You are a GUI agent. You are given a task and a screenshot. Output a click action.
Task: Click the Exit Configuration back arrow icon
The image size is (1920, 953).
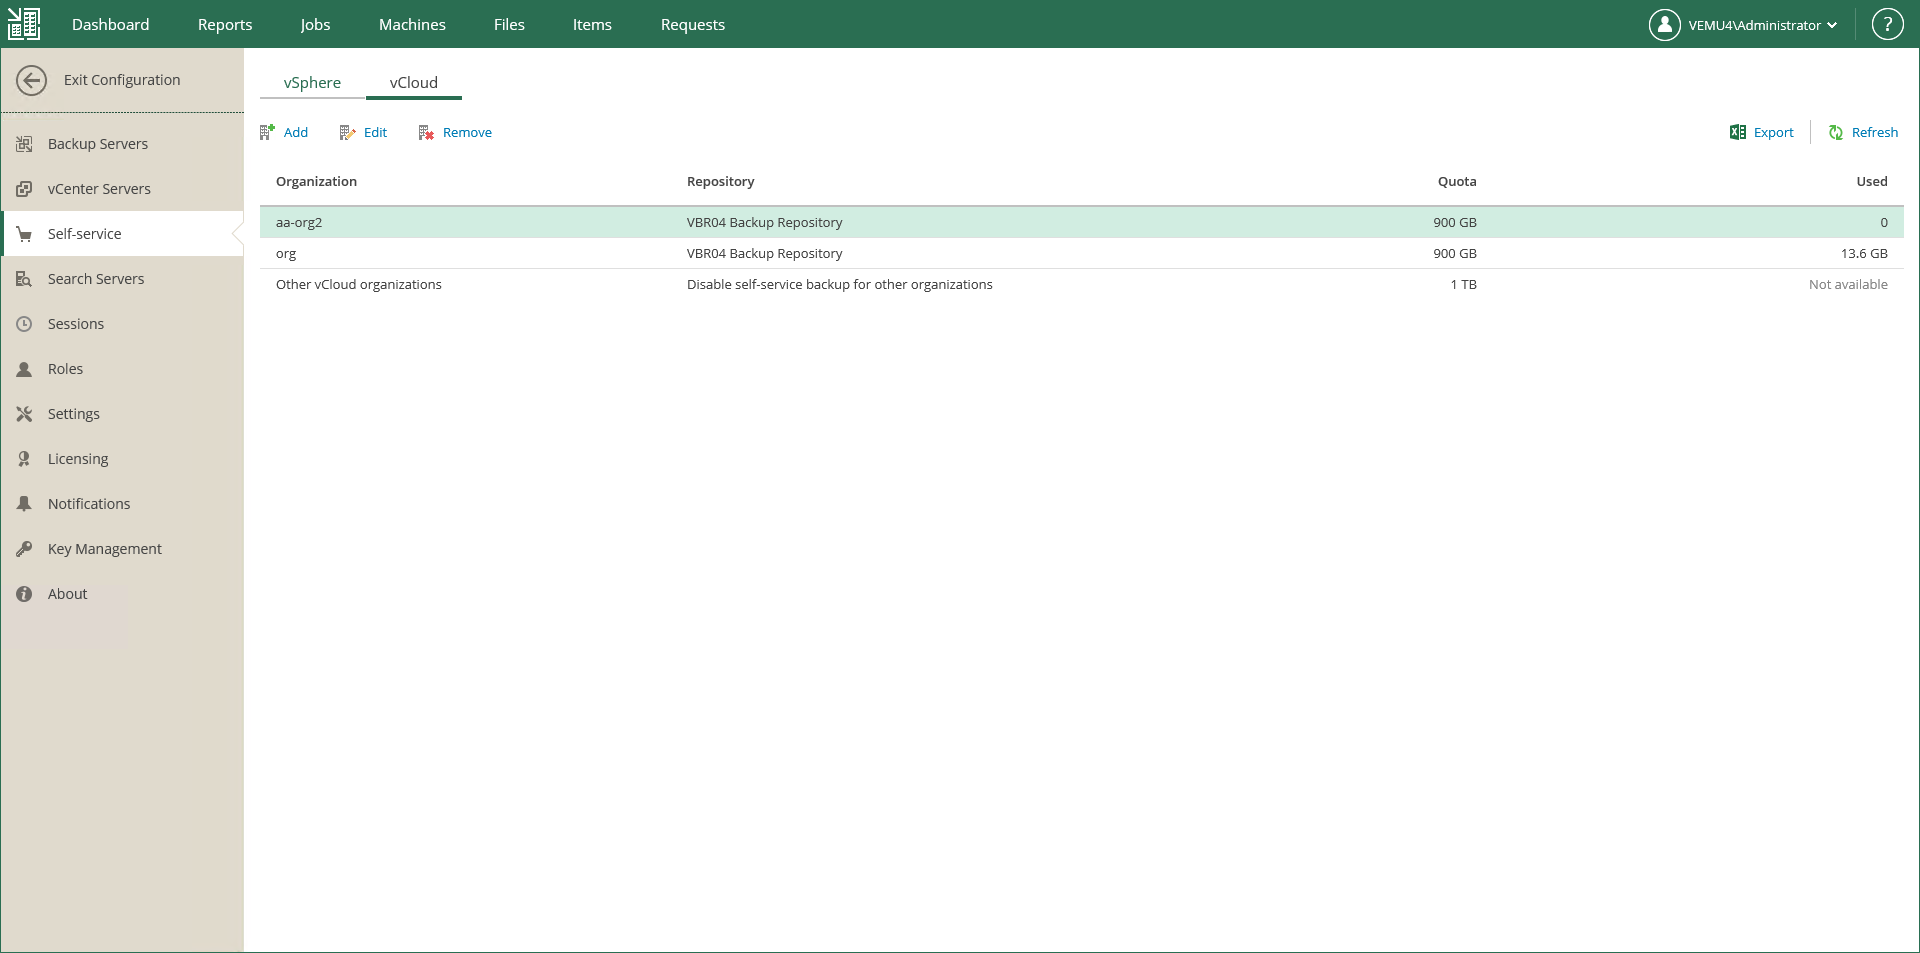[x=31, y=80]
